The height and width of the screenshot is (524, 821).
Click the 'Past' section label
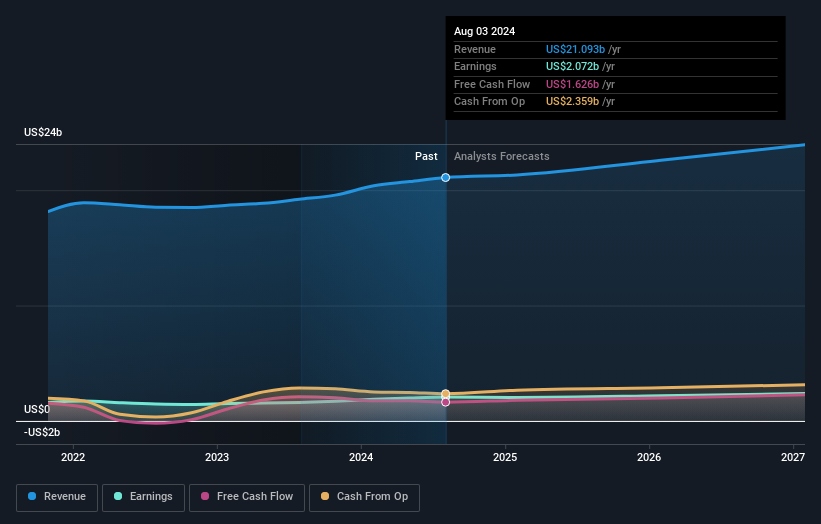426,157
